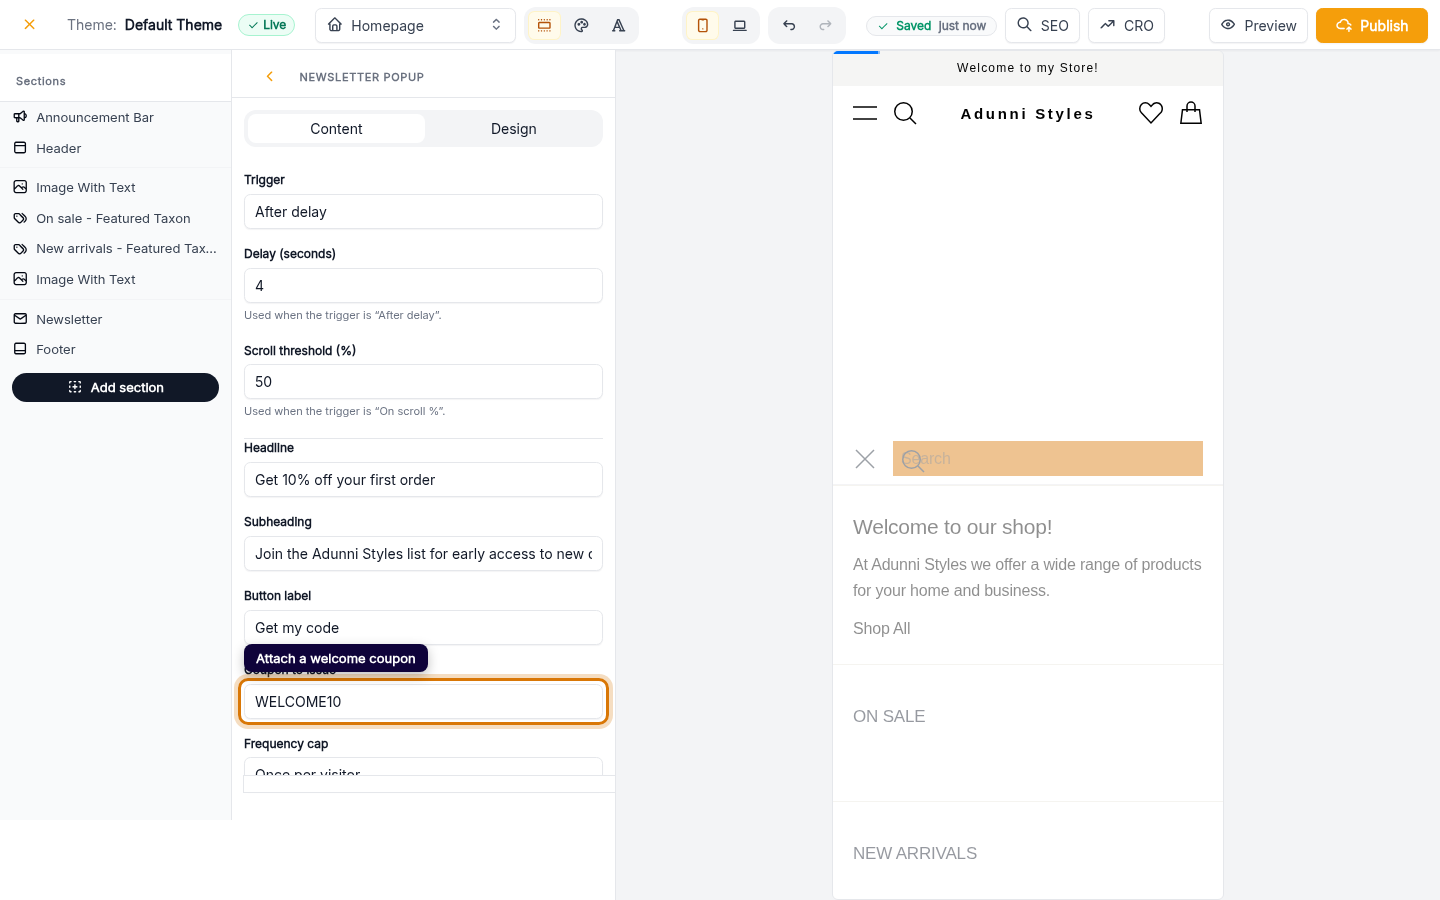Open the typography settings icon

click(x=619, y=25)
